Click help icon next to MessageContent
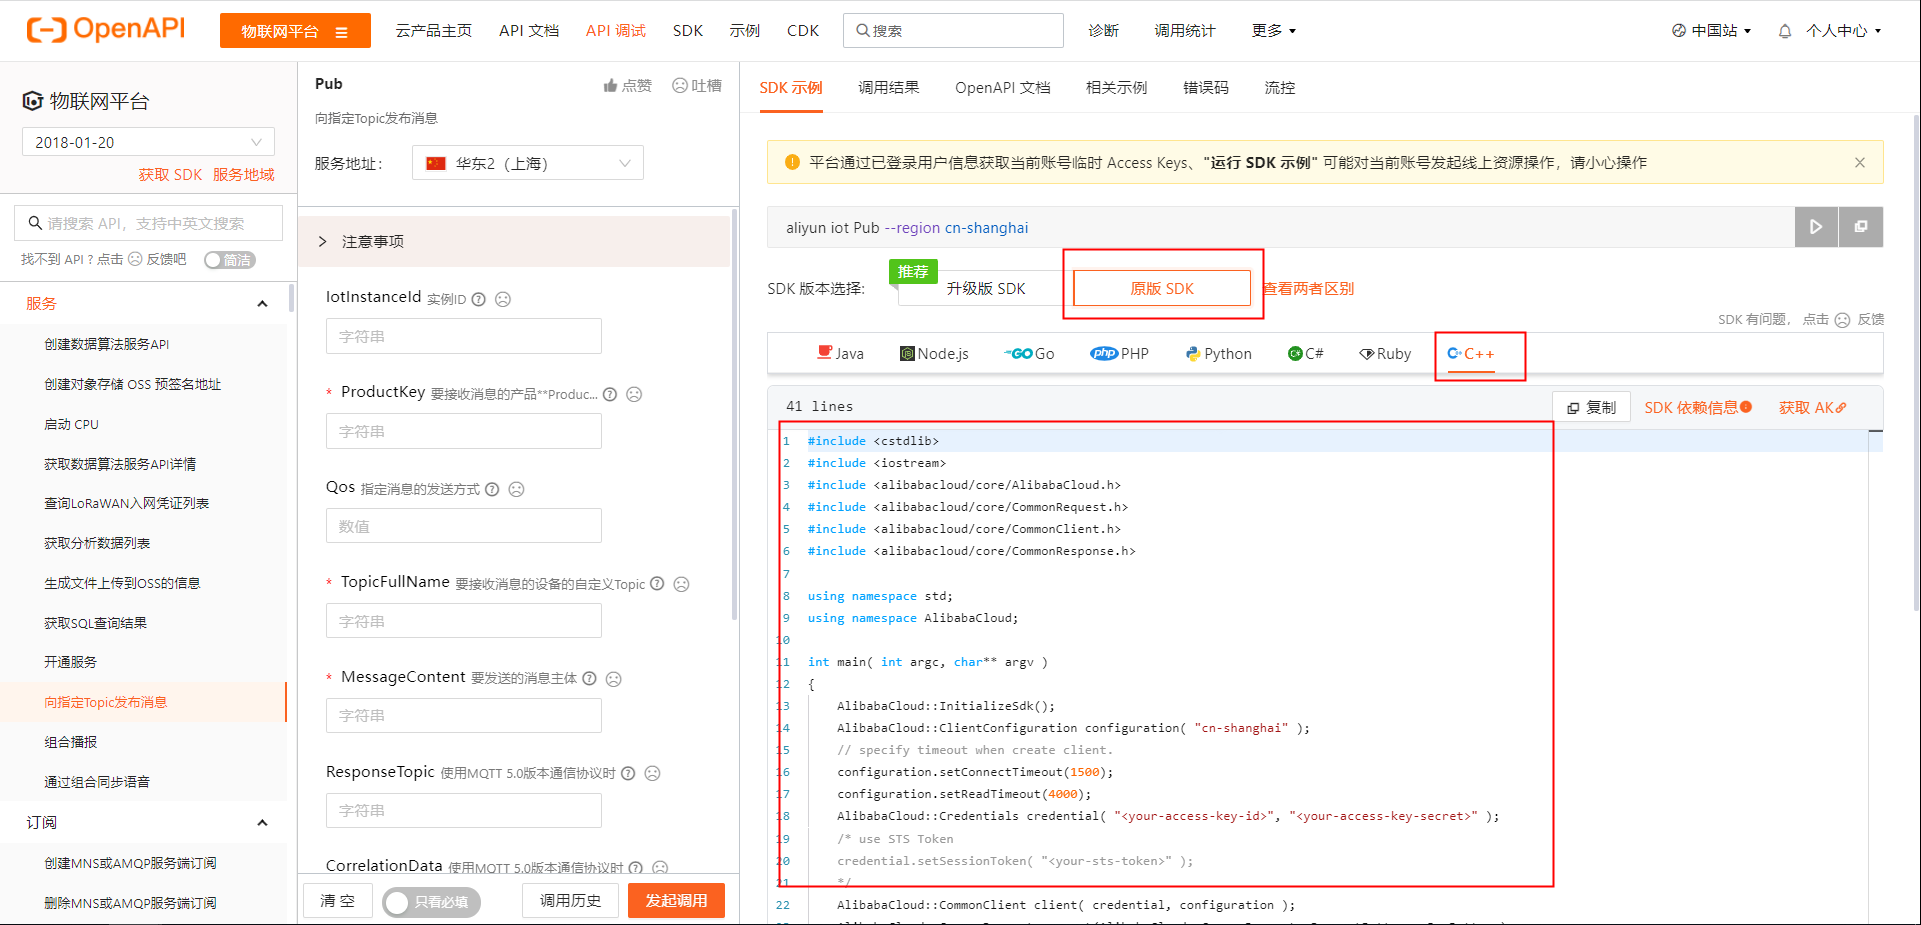The height and width of the screenshot is (925, 1921). (x=589, y=679)
